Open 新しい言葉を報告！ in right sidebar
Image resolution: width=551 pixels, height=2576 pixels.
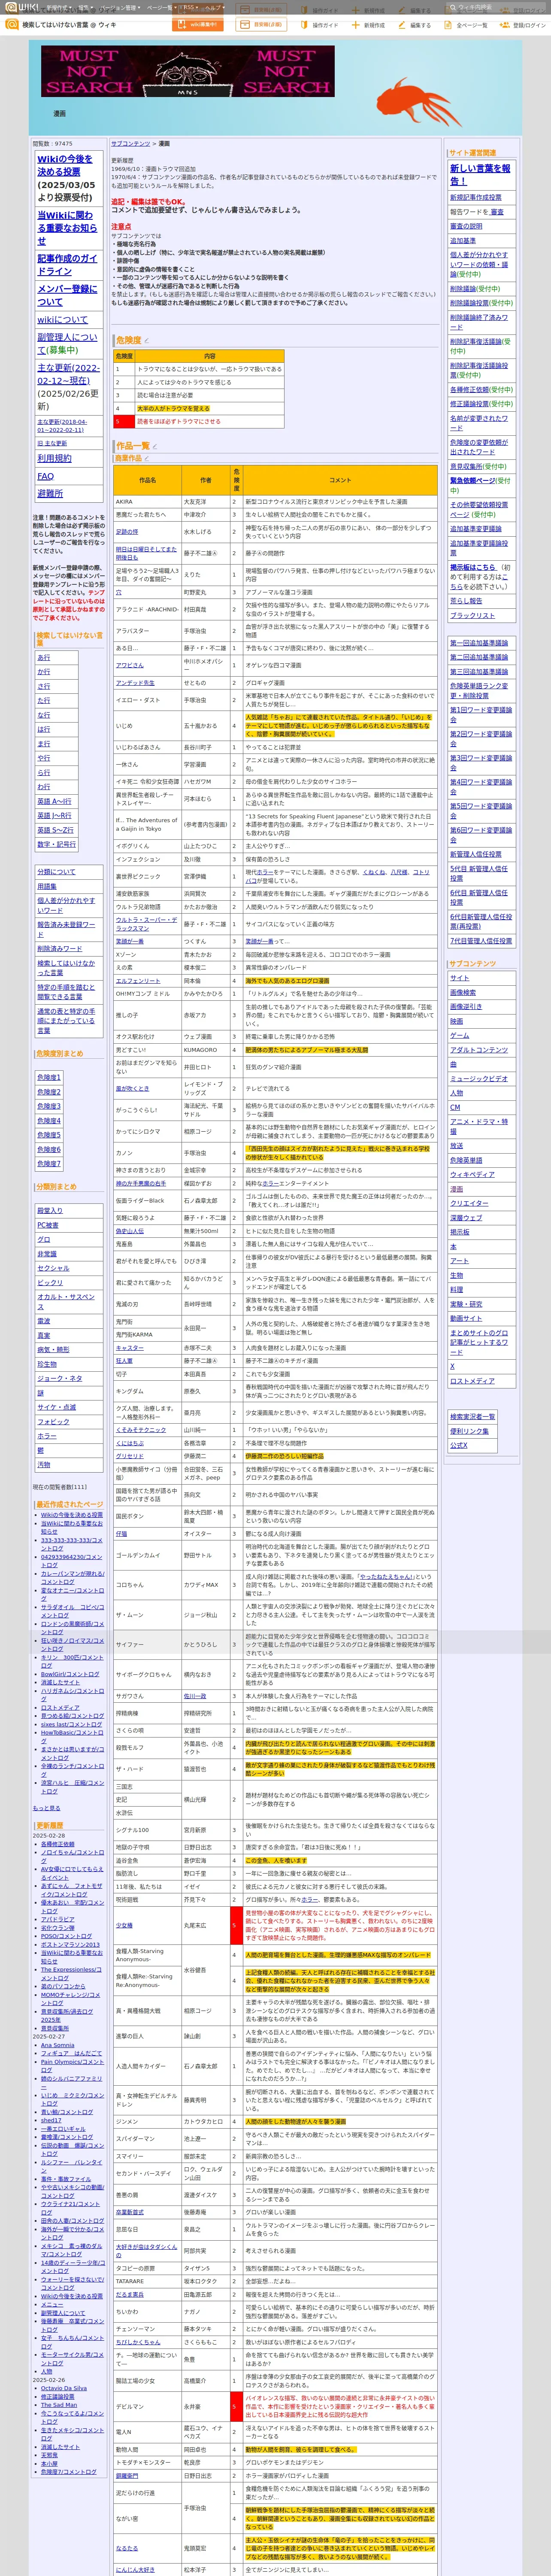click(480, 175)
